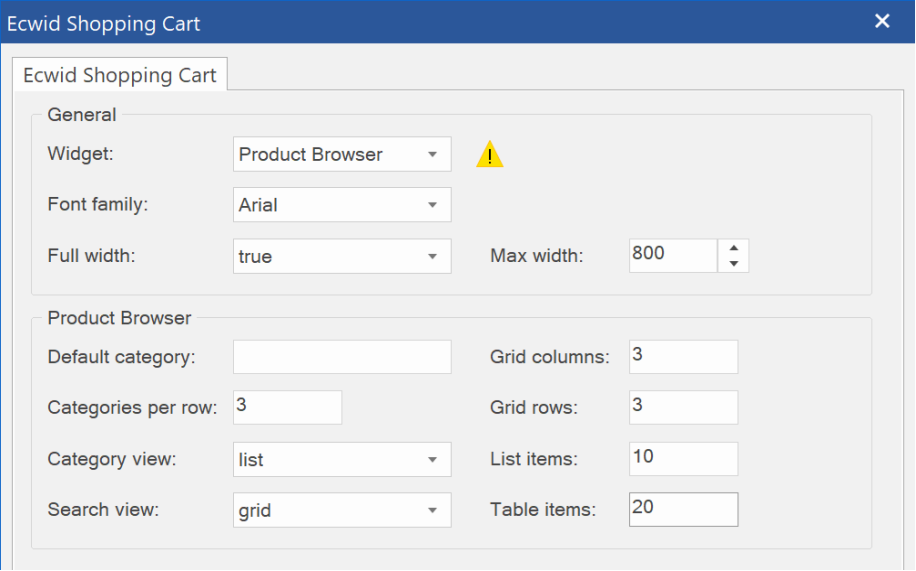Open the Full width dropdown set to true

(x=342, y=256)
